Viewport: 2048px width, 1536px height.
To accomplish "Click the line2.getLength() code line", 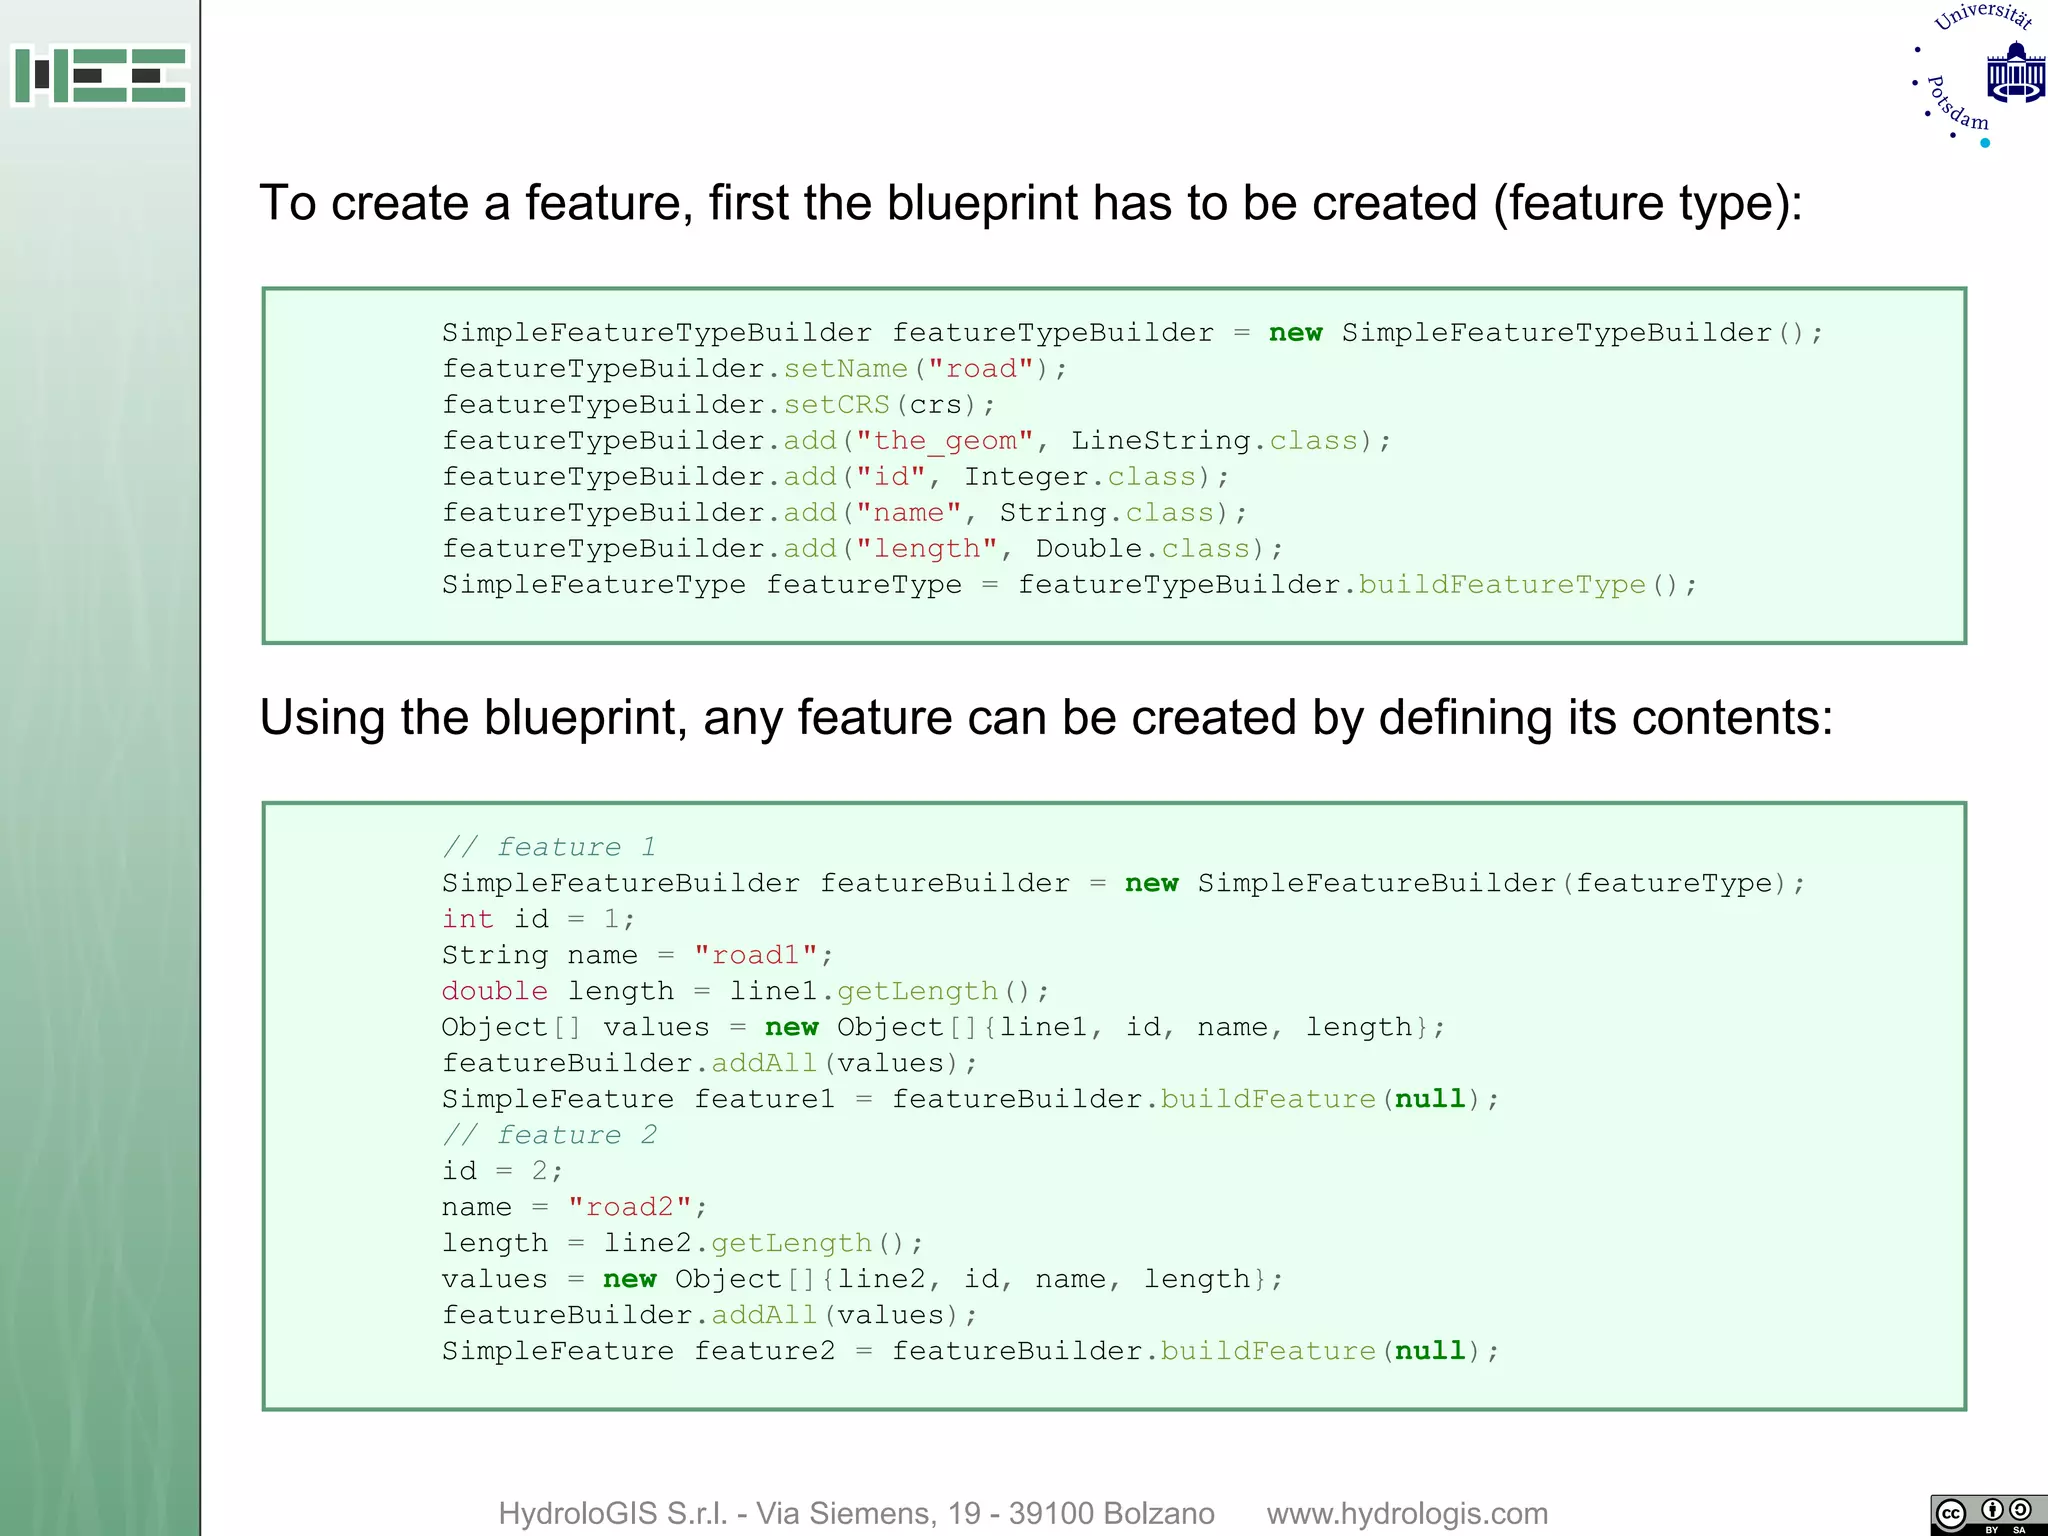I will click(x=683, y=1243).
